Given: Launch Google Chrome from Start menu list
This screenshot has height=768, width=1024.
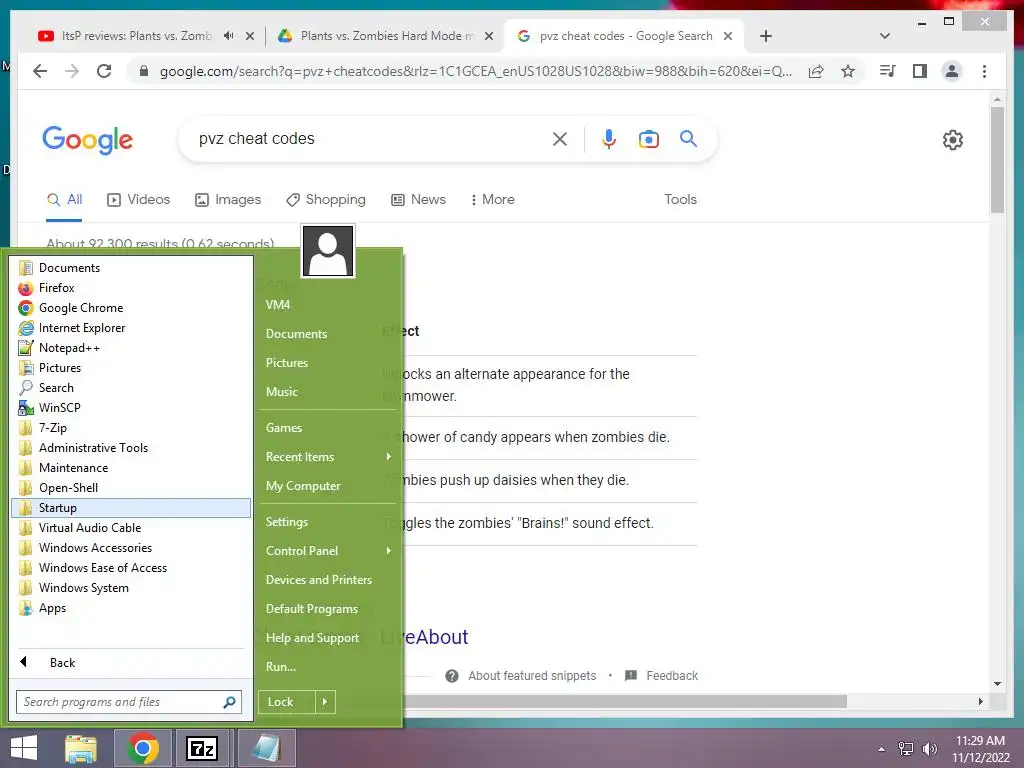Looking at the screenshot, I should tap(131, 308).
